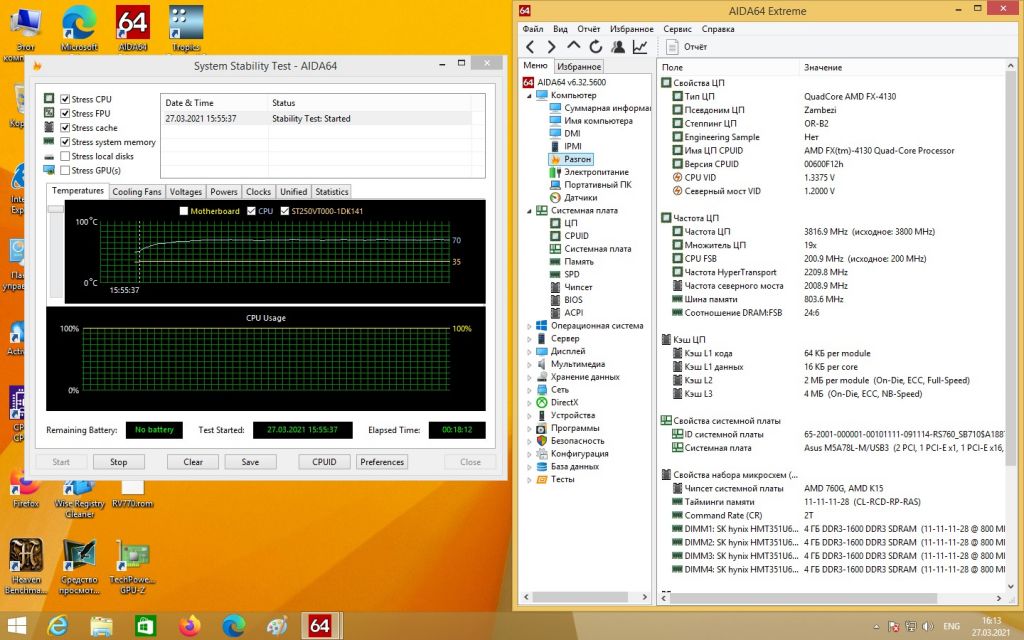Select the TechPowerUp GPU-Z desktop icon
This screenshot has height=640, width=1024.
coord(133,566)
